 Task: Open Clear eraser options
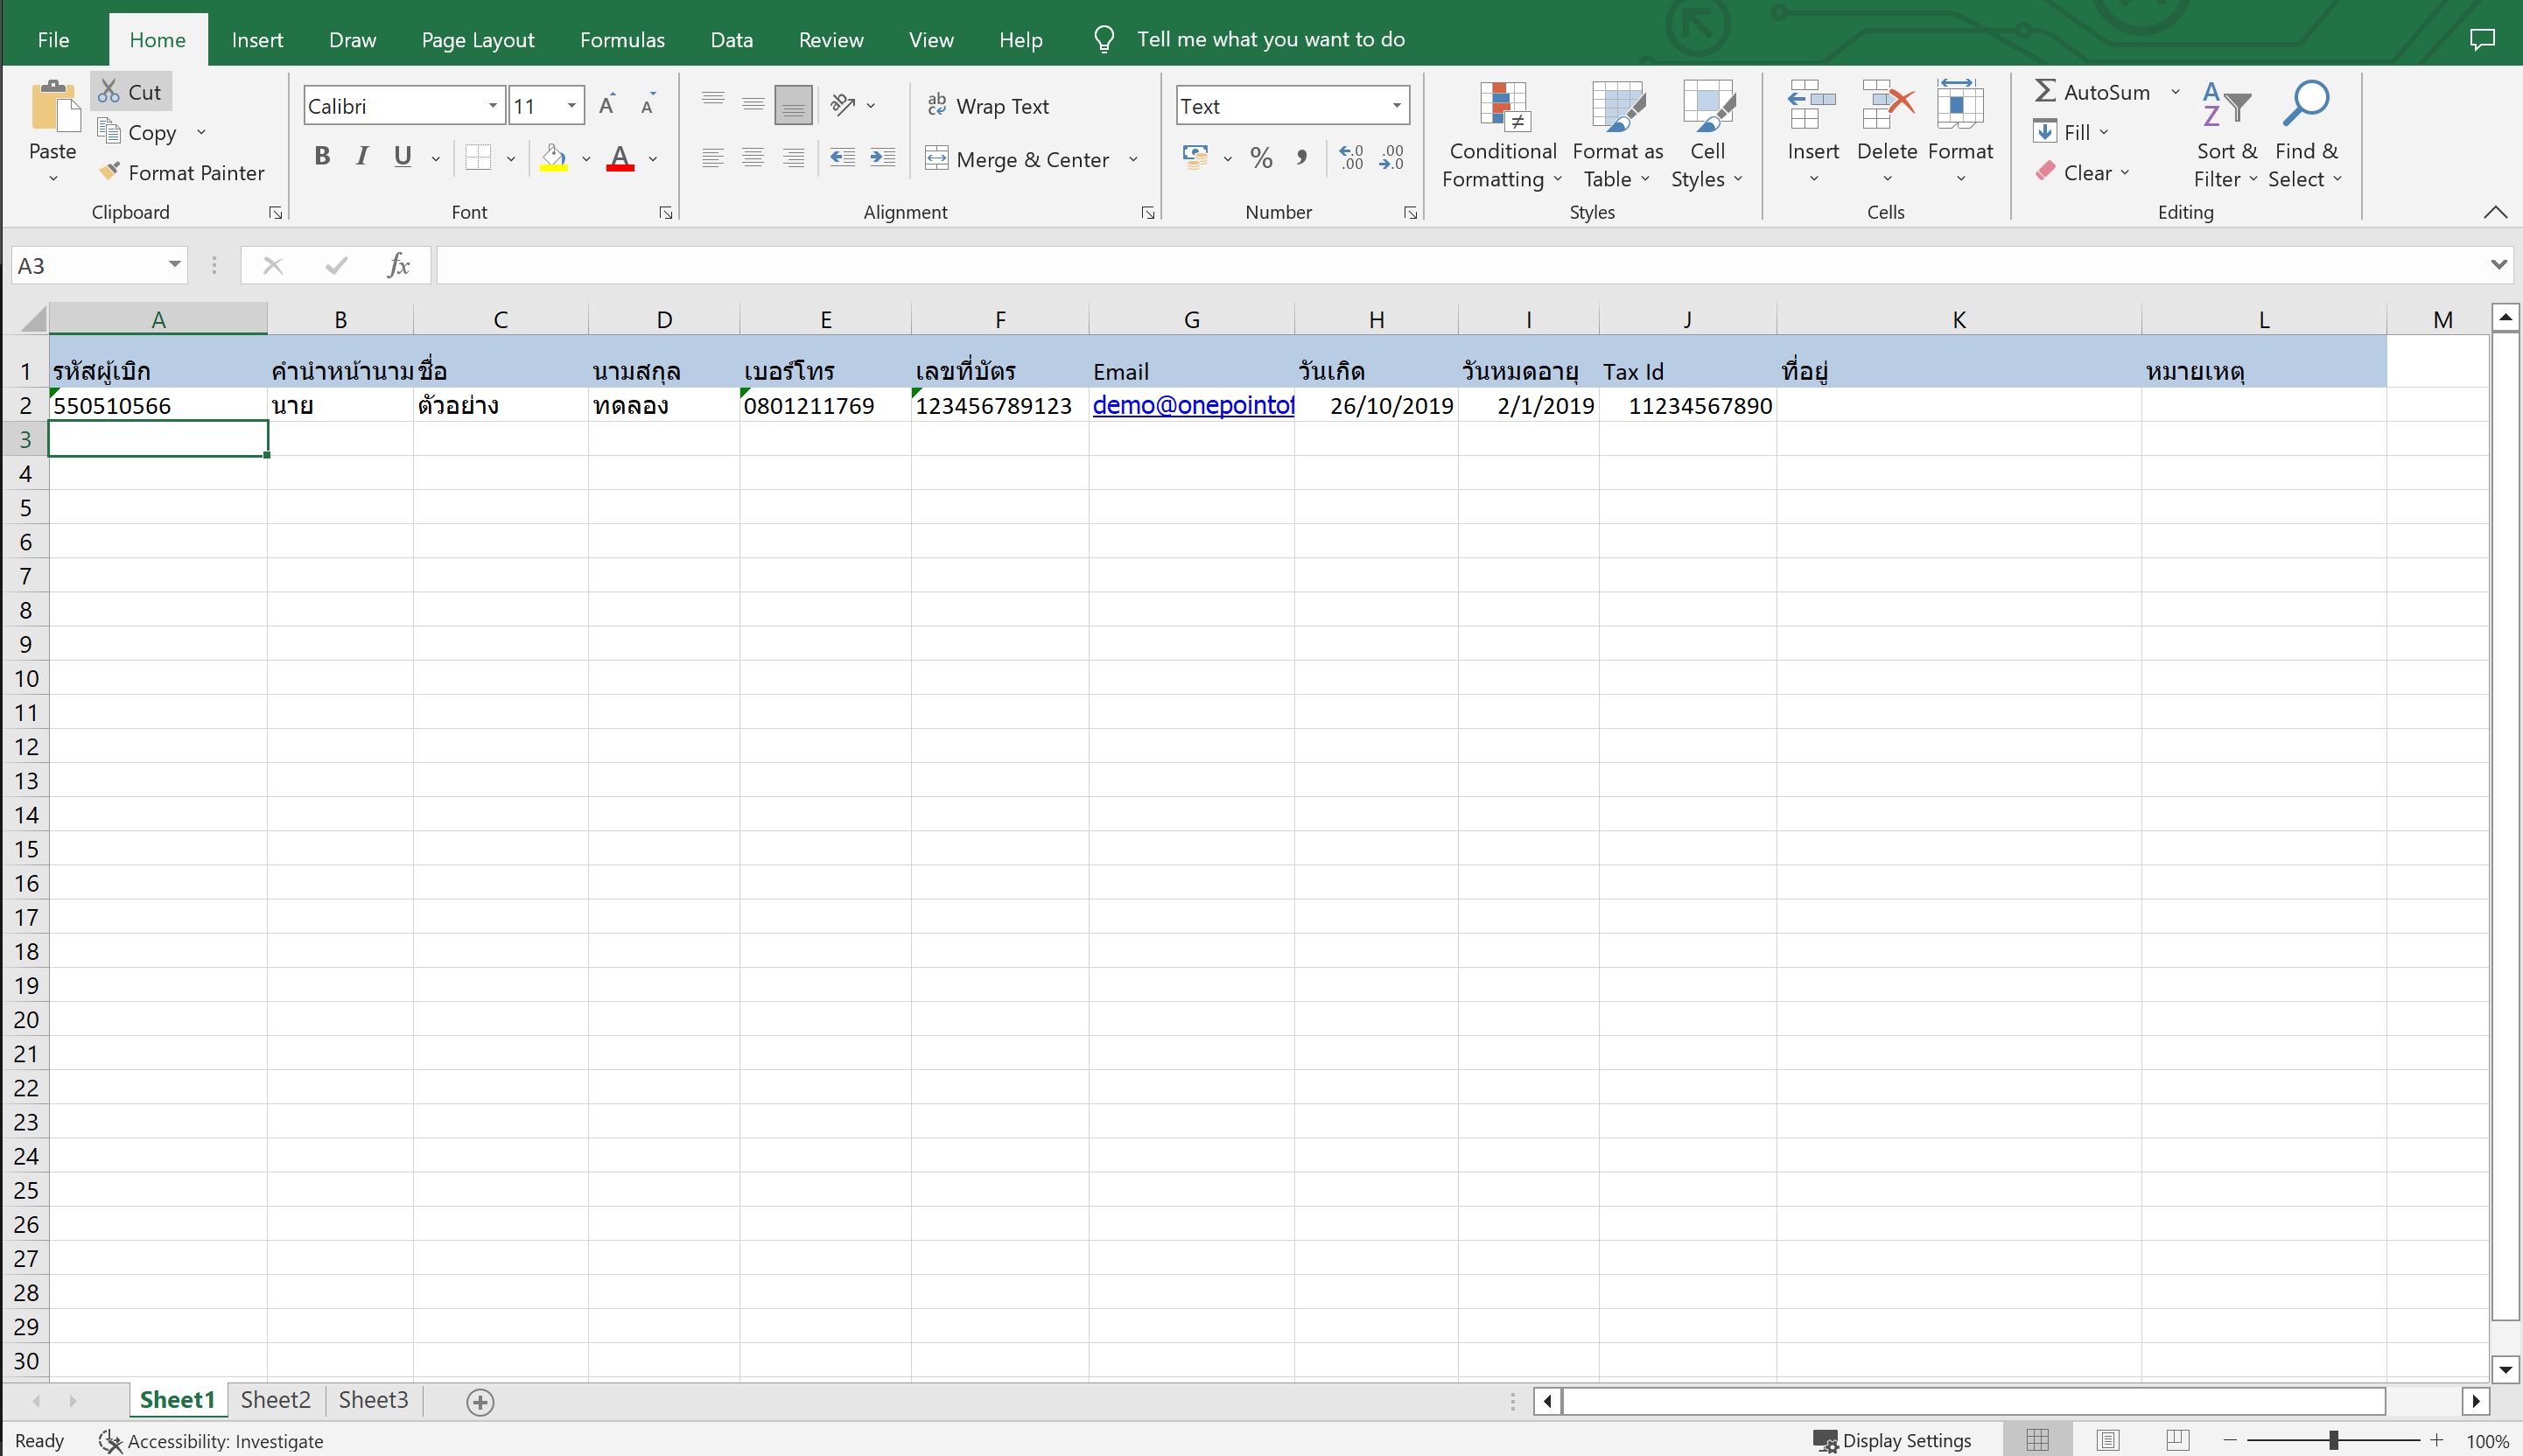pos(2082,173)
